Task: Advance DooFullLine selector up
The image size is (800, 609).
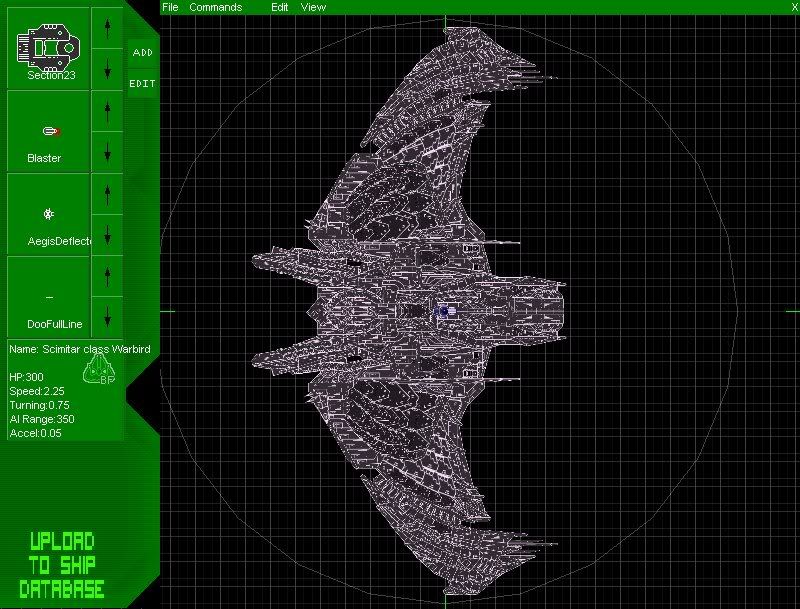Action: click(107, 276)
